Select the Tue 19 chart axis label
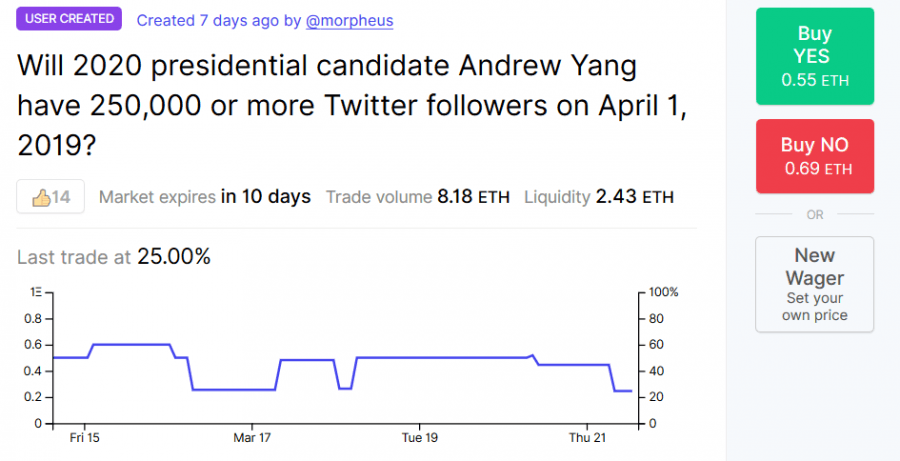 (420, 438)
